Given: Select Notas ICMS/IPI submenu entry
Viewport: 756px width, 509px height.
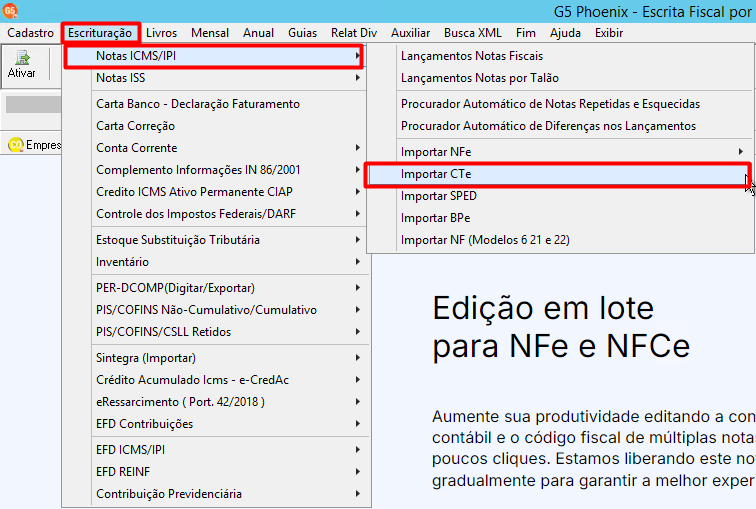Looking at the screenshot, I should [214, 56].
